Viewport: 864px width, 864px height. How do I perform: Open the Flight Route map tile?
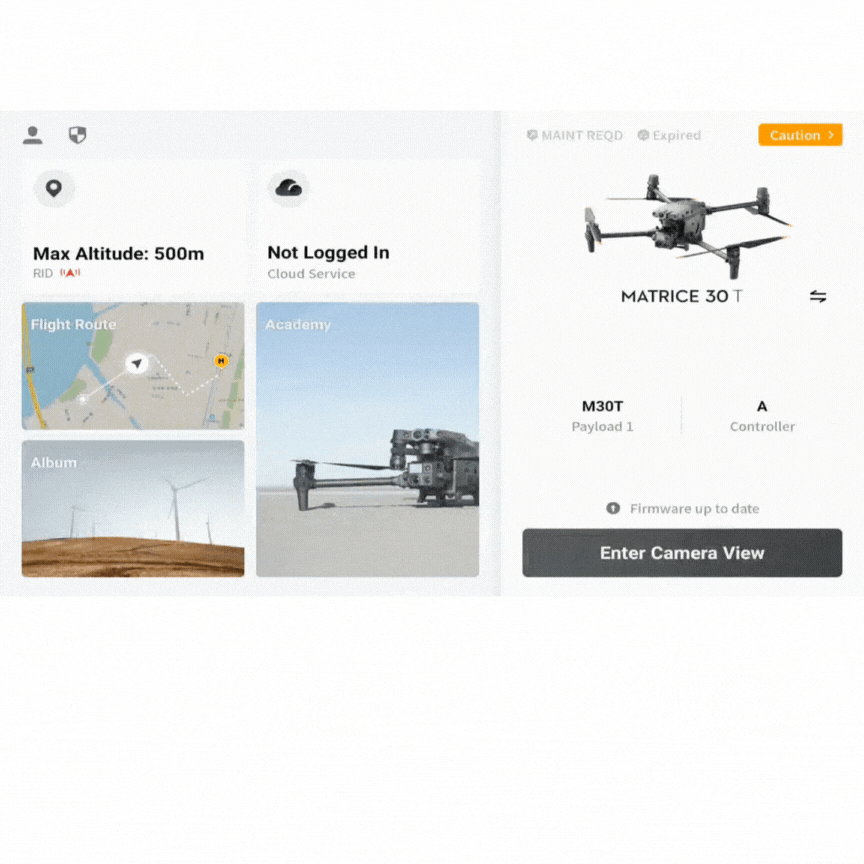pos(133,366)
